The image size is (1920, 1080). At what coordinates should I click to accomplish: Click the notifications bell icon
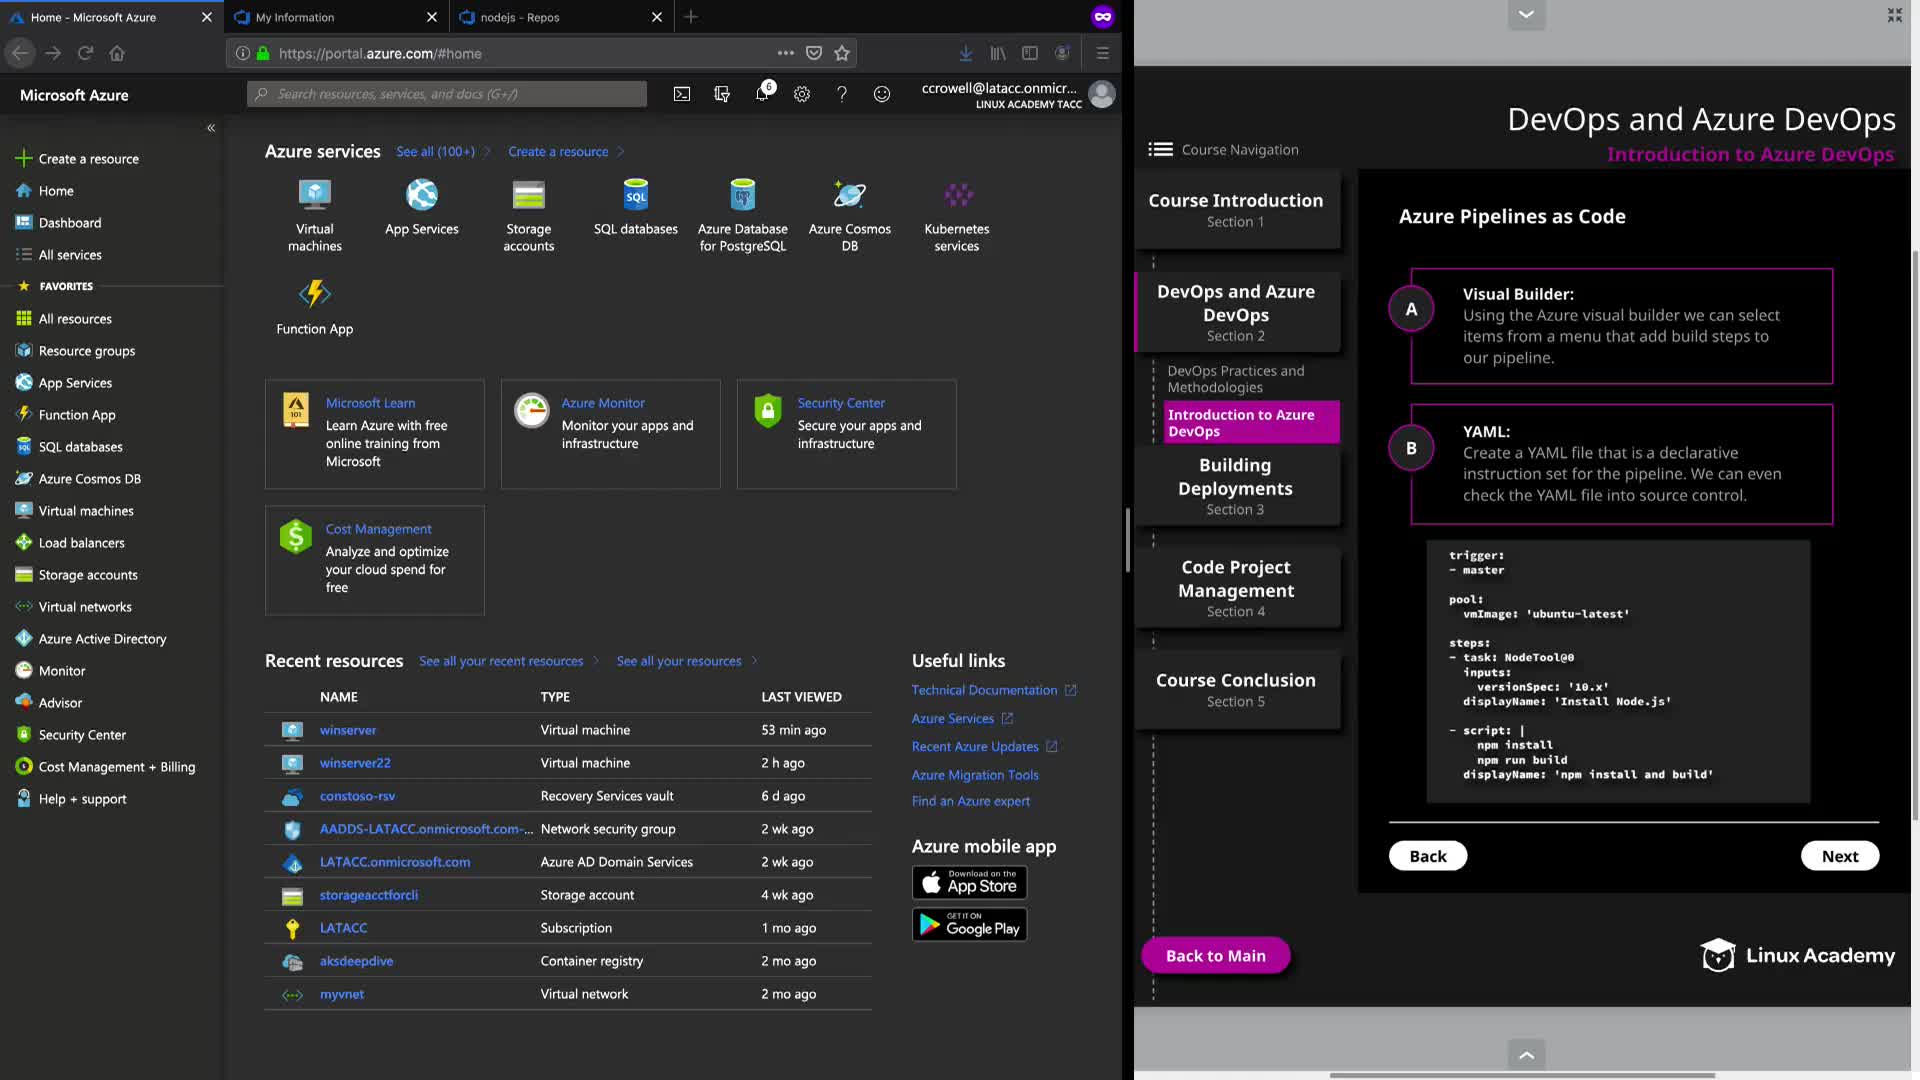click(x=762, y=94)
